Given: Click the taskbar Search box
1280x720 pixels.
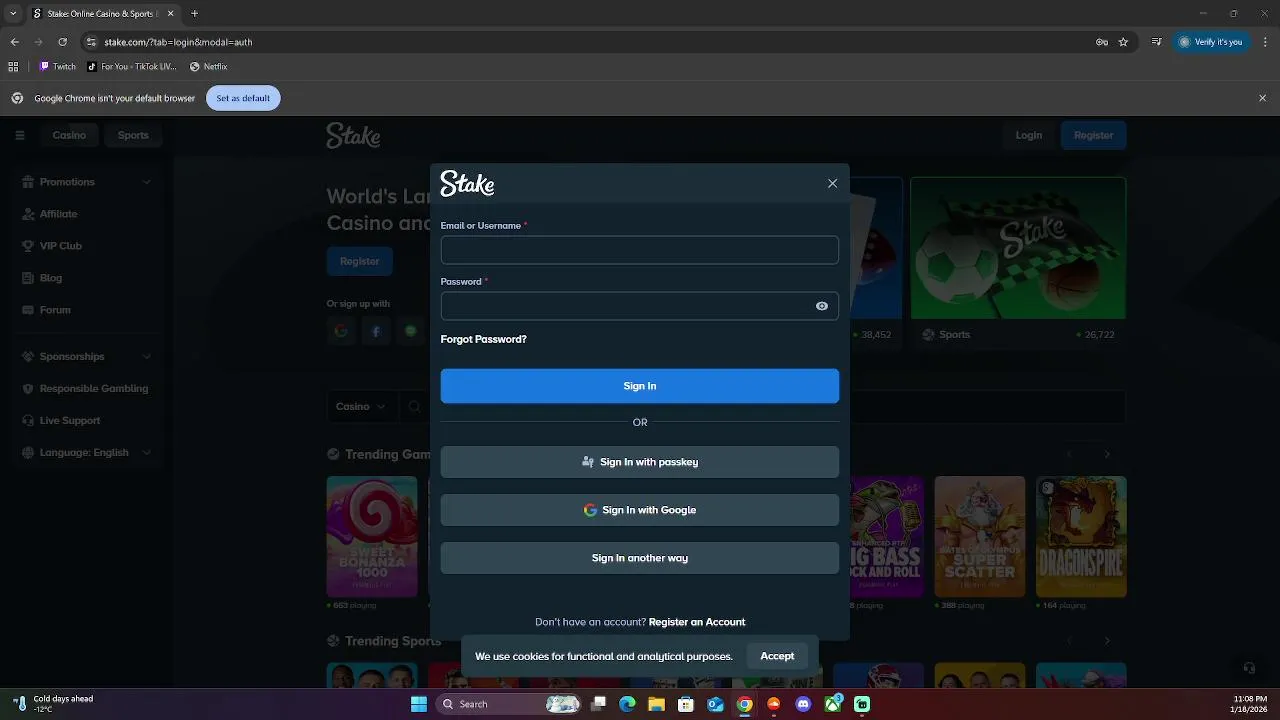Looking at the screenshot, I should tap(510, 704).
